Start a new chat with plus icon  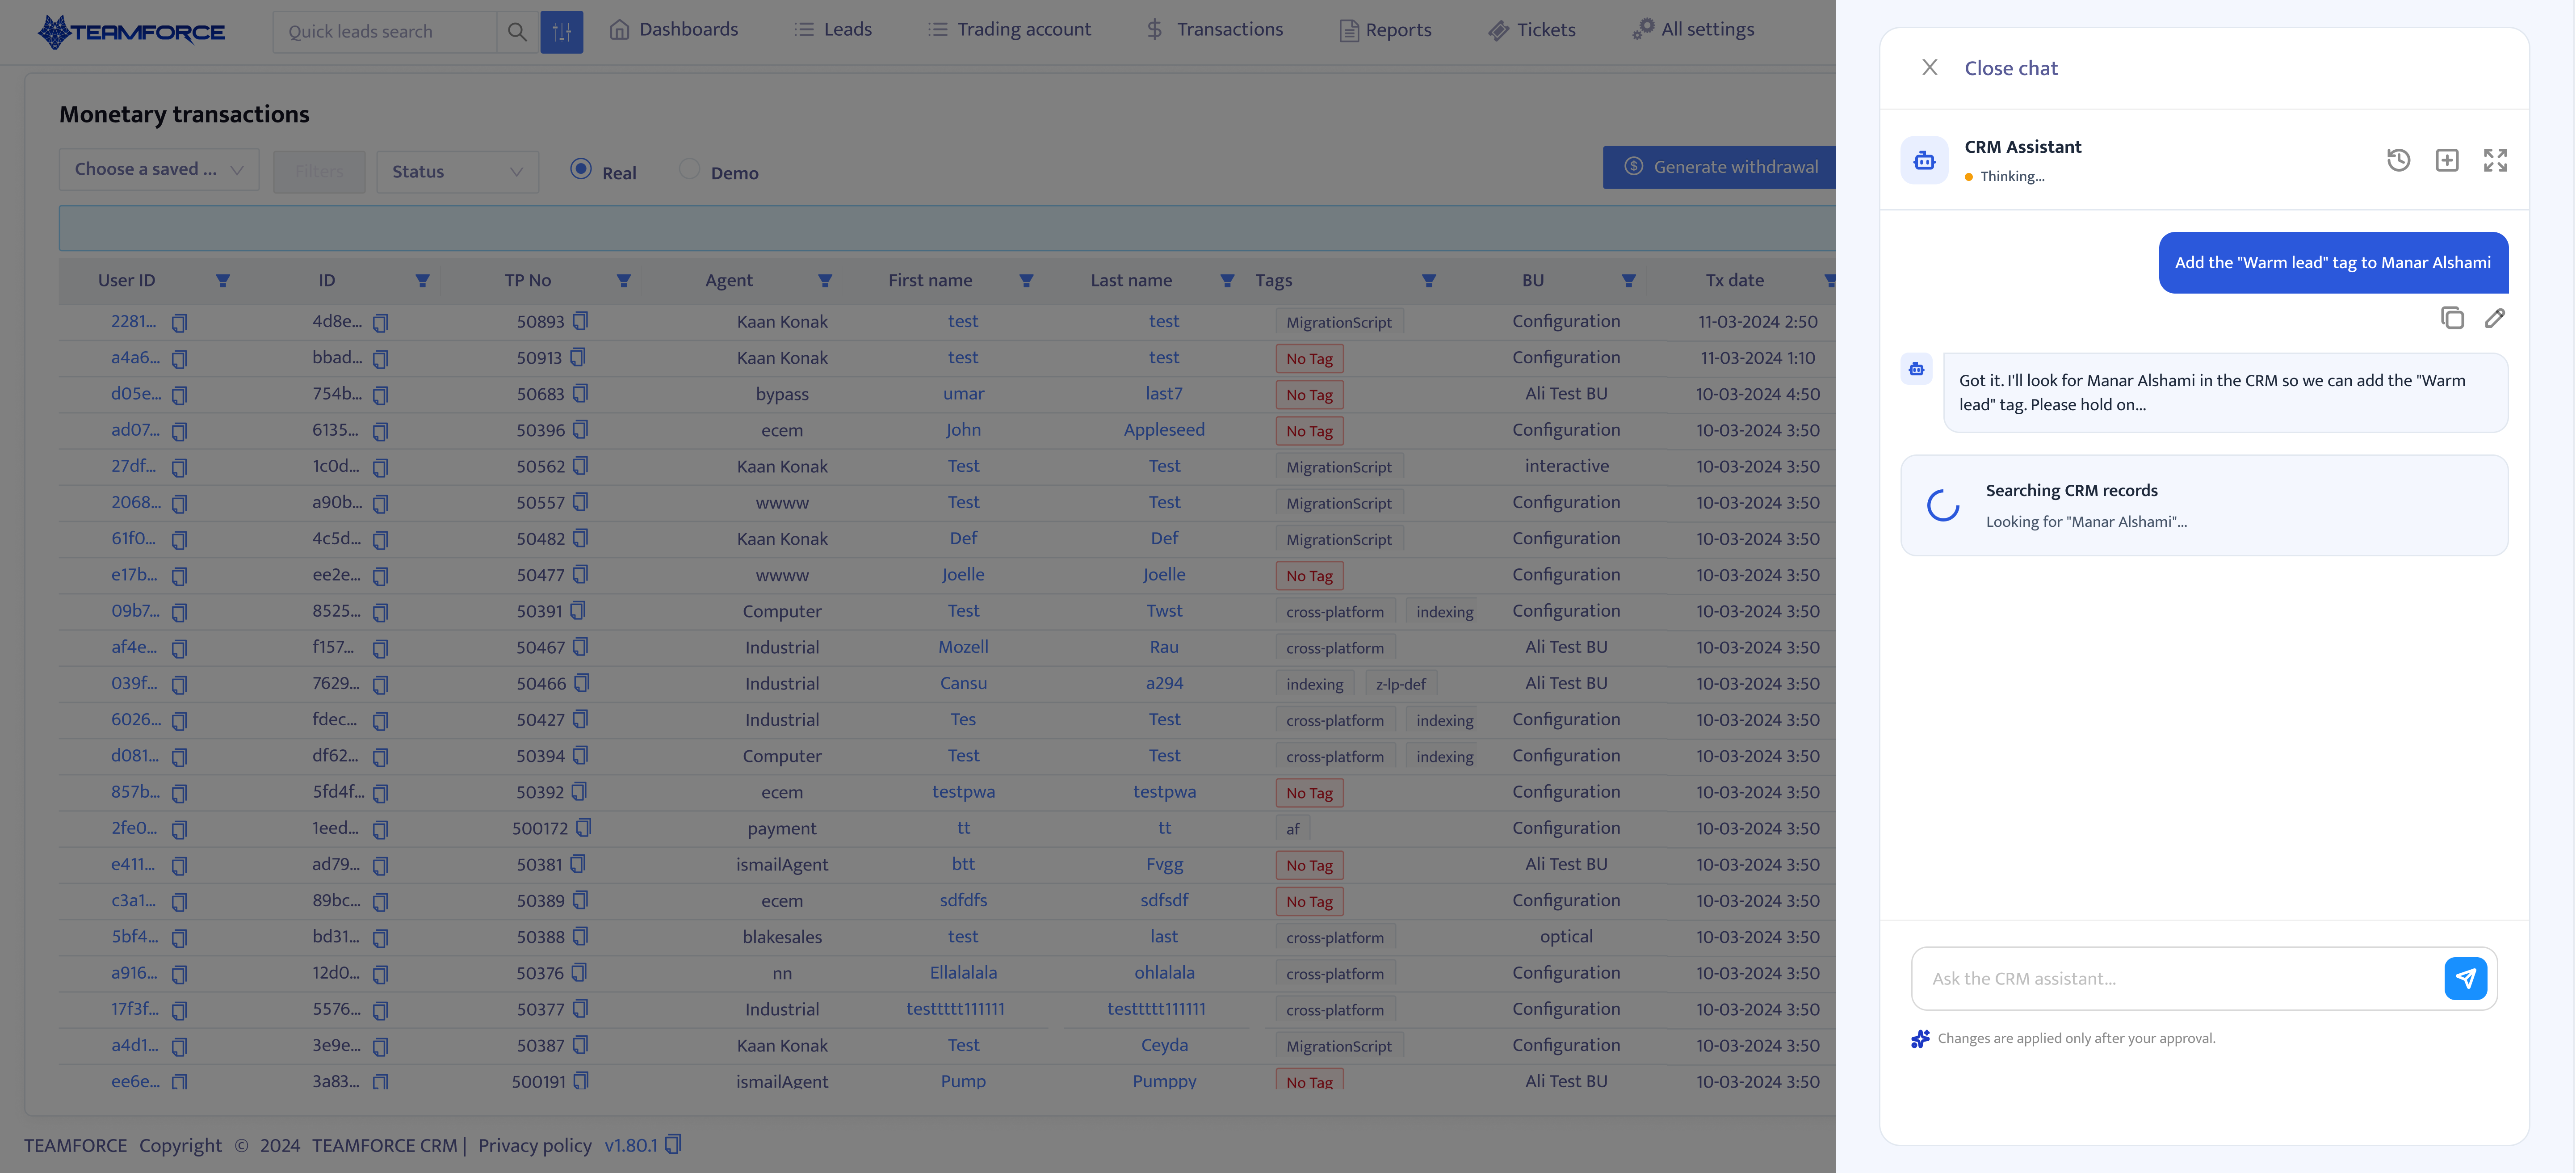coord(2447,160)
